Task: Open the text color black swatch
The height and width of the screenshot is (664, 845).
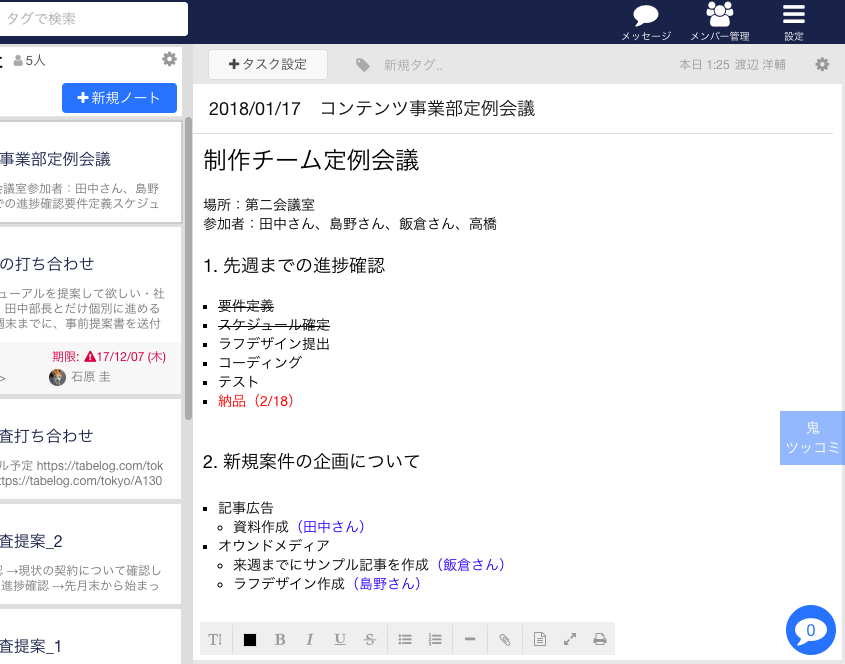Action: point(250,640)
